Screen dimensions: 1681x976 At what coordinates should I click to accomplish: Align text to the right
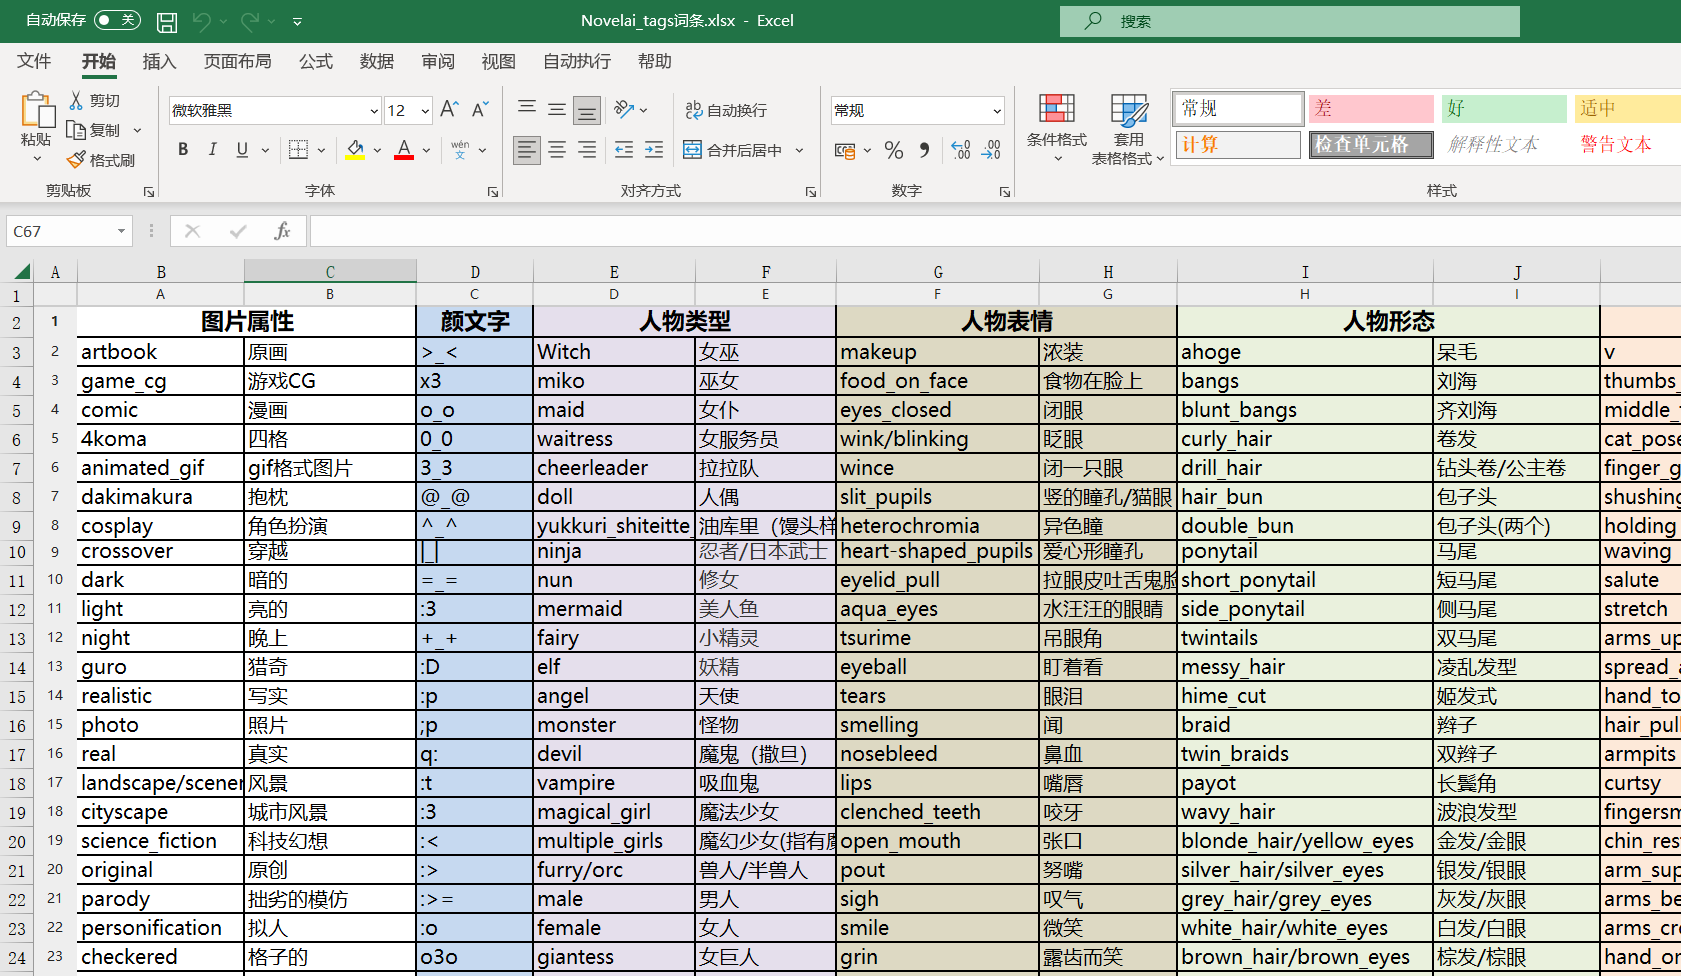click(587, 150)
